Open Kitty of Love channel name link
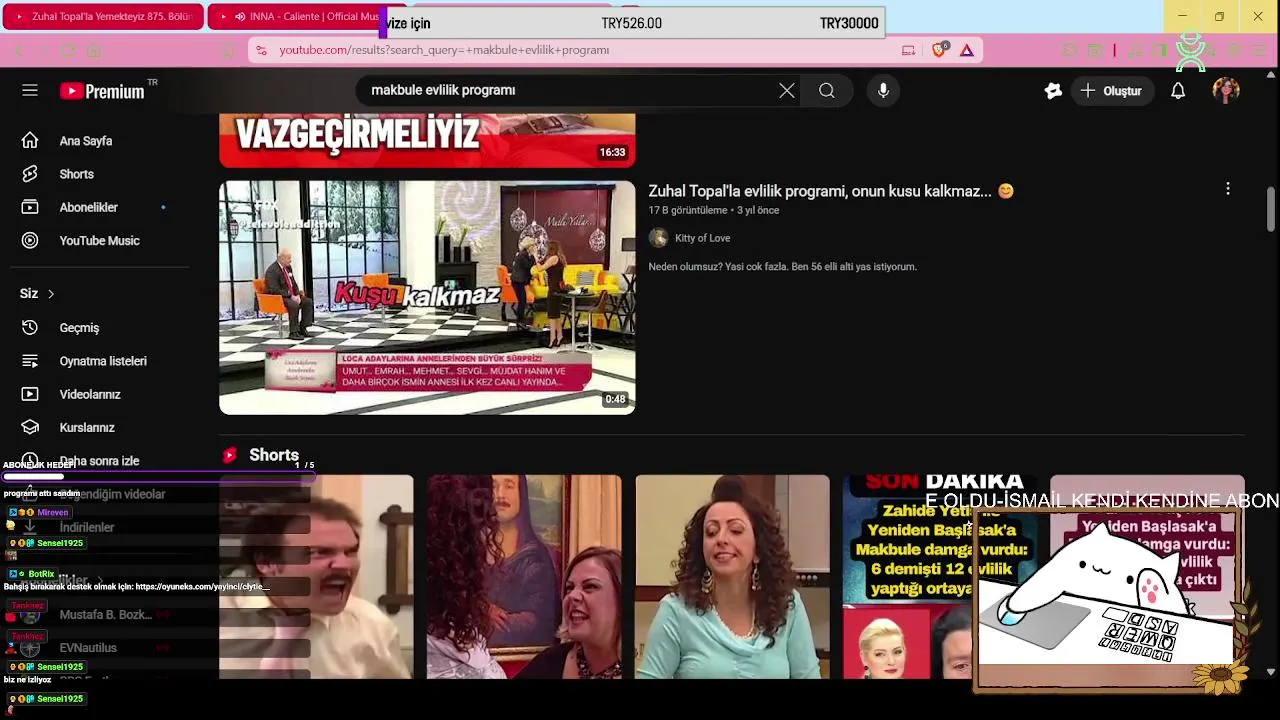This screenshot has height=720, width=1280. point(702,238)
